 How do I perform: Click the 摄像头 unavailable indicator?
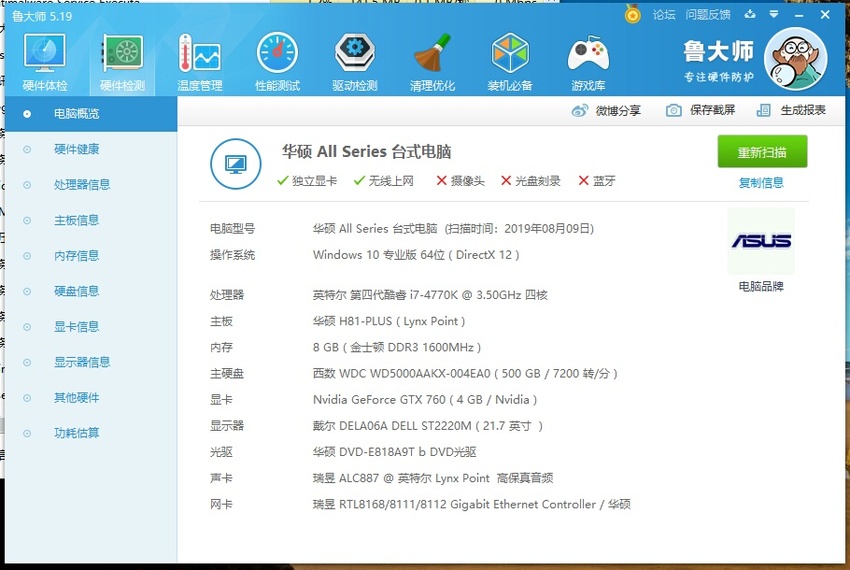461,181
